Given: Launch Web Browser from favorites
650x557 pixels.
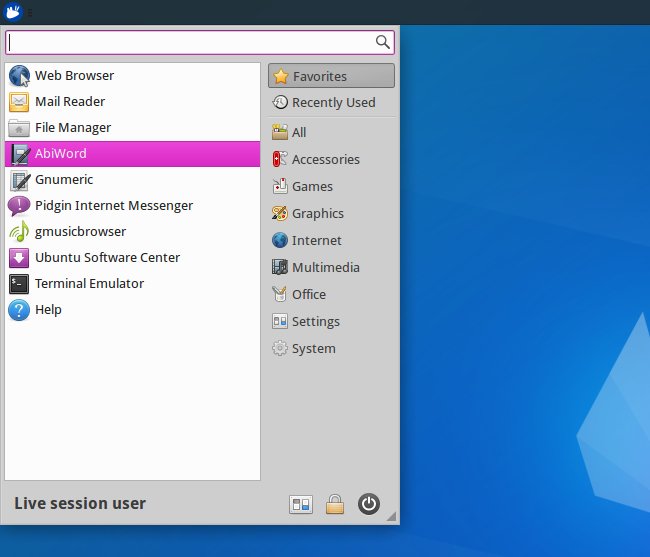Looking at the screenshot, I should pos(133,76).
